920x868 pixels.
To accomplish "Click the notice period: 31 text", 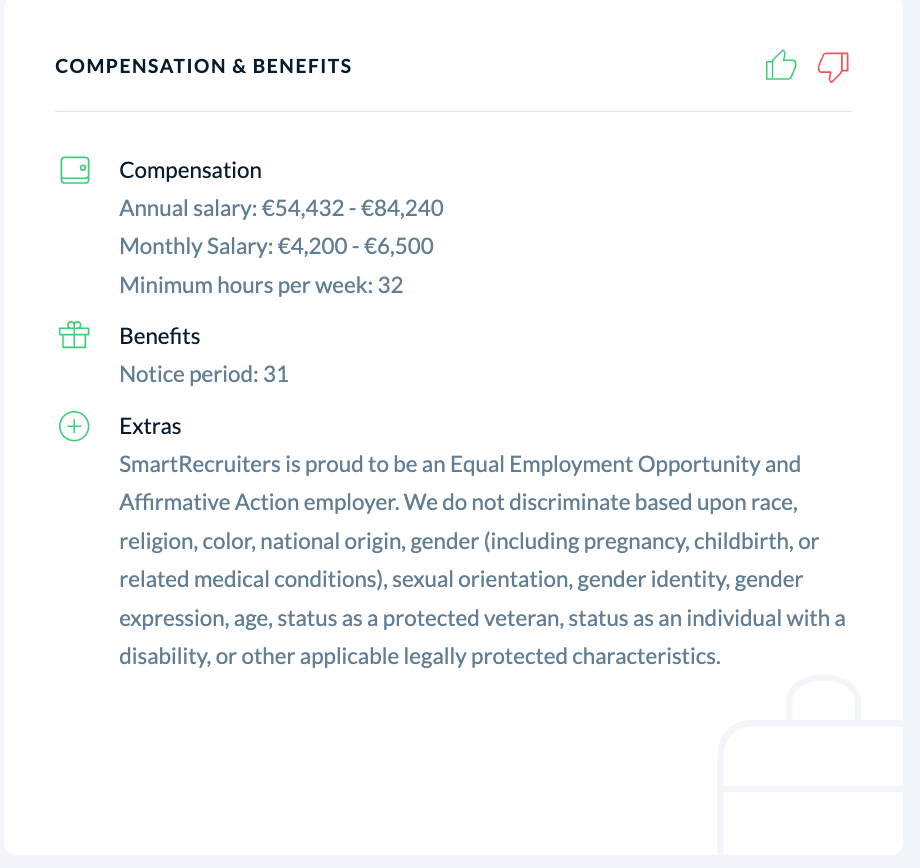I will coord(204,374).
